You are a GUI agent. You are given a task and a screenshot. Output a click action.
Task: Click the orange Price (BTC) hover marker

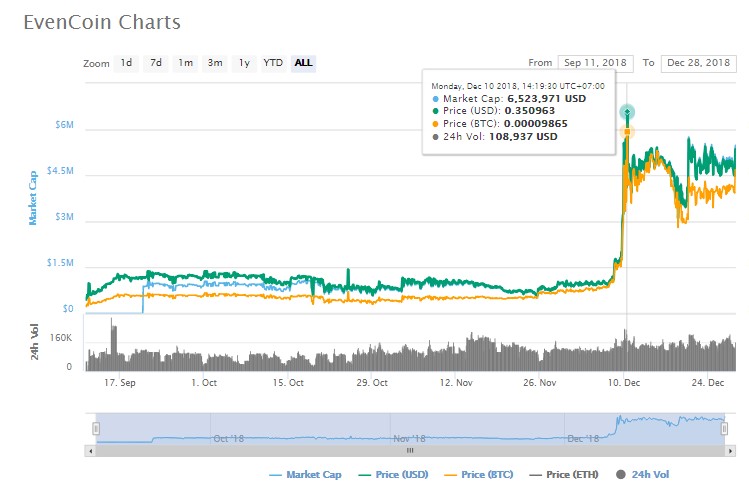click(x=627, y=131)
